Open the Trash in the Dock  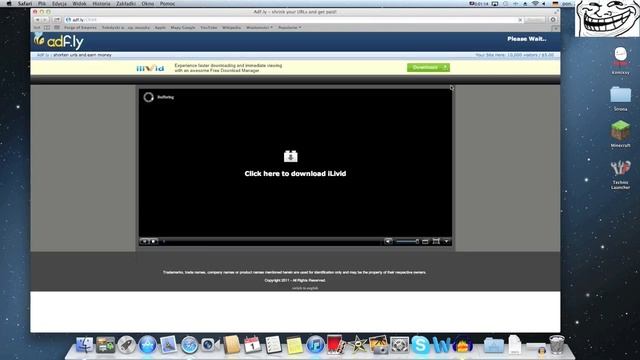tap(557, 345)
